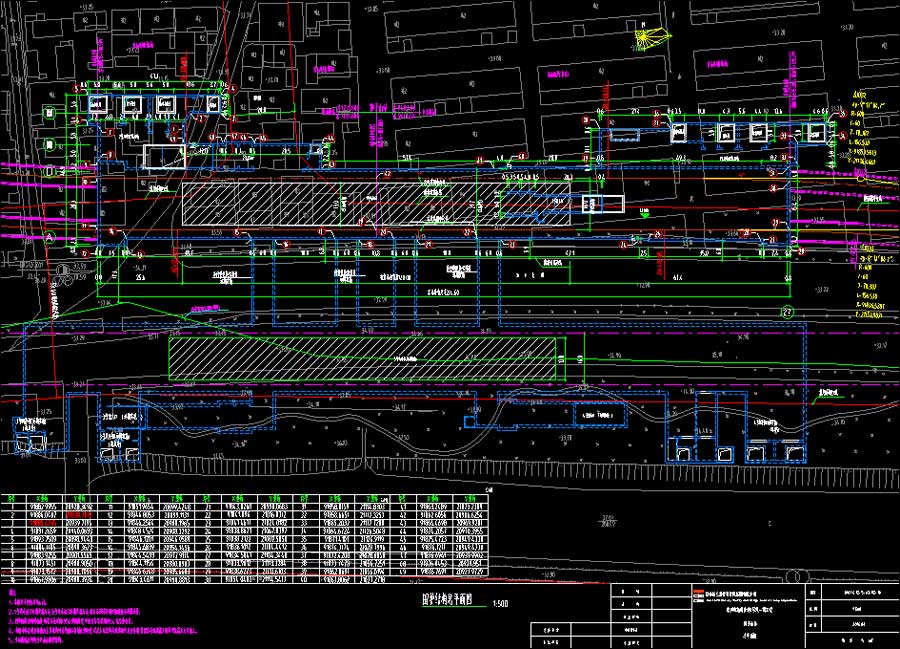Click the coordinate table header row
Screen dimensions: 900x649
click(248, 497)
